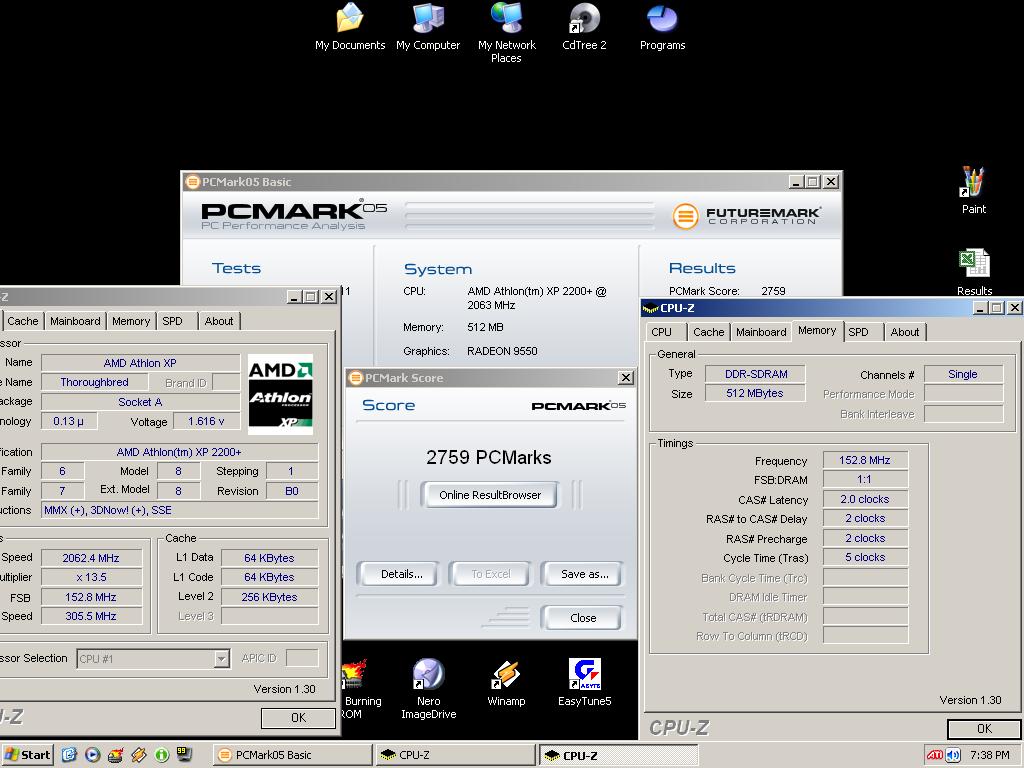Open the About tab in right CPU-Z window
The image size is (1024, 768).
[904, 332]
